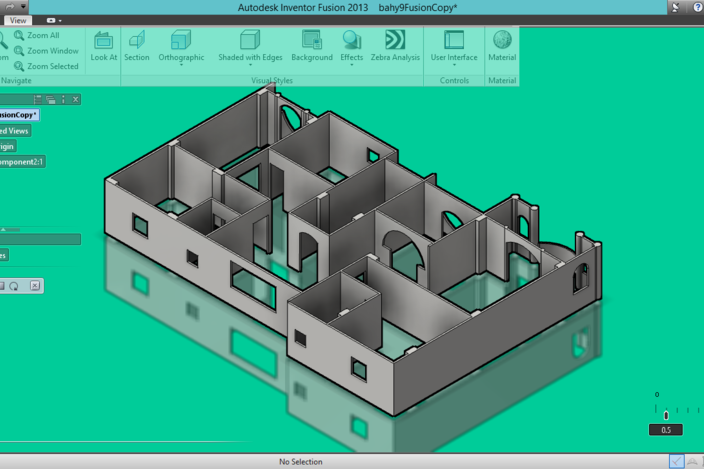704x469 pixels.
Task: Click the square icon in mini toolbar
Action: click(2, 286)
